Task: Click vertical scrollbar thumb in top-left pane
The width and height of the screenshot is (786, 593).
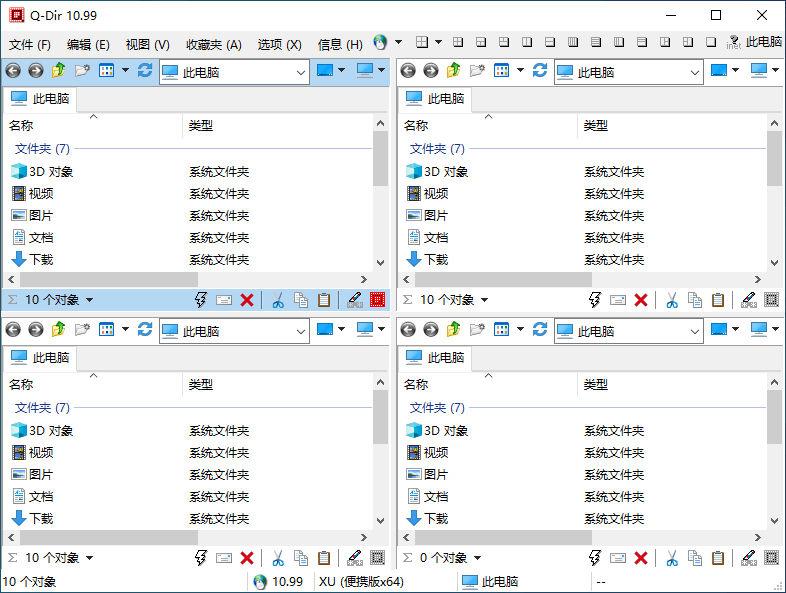Action: click(x=380, y=158)
